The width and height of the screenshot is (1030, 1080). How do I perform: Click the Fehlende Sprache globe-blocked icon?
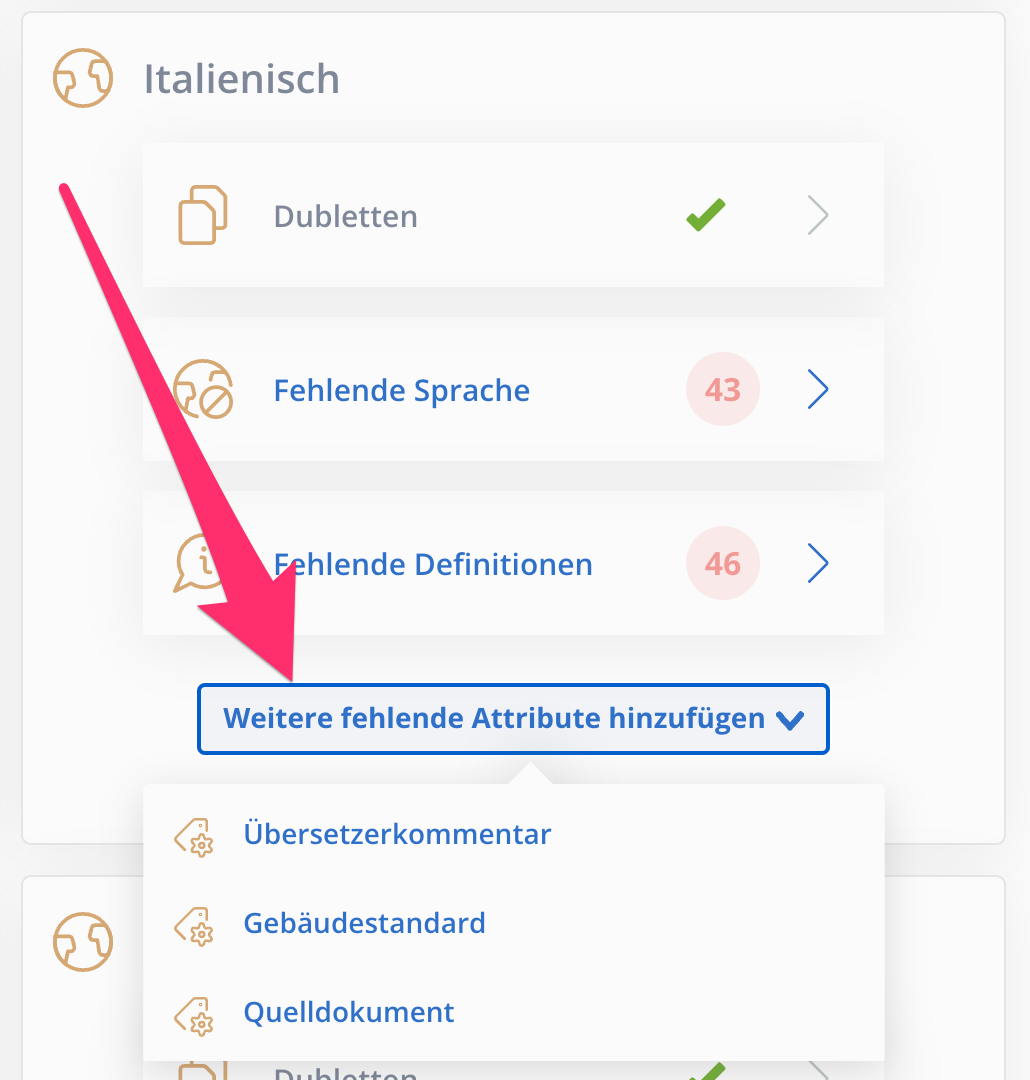click(x=203, y=389)
